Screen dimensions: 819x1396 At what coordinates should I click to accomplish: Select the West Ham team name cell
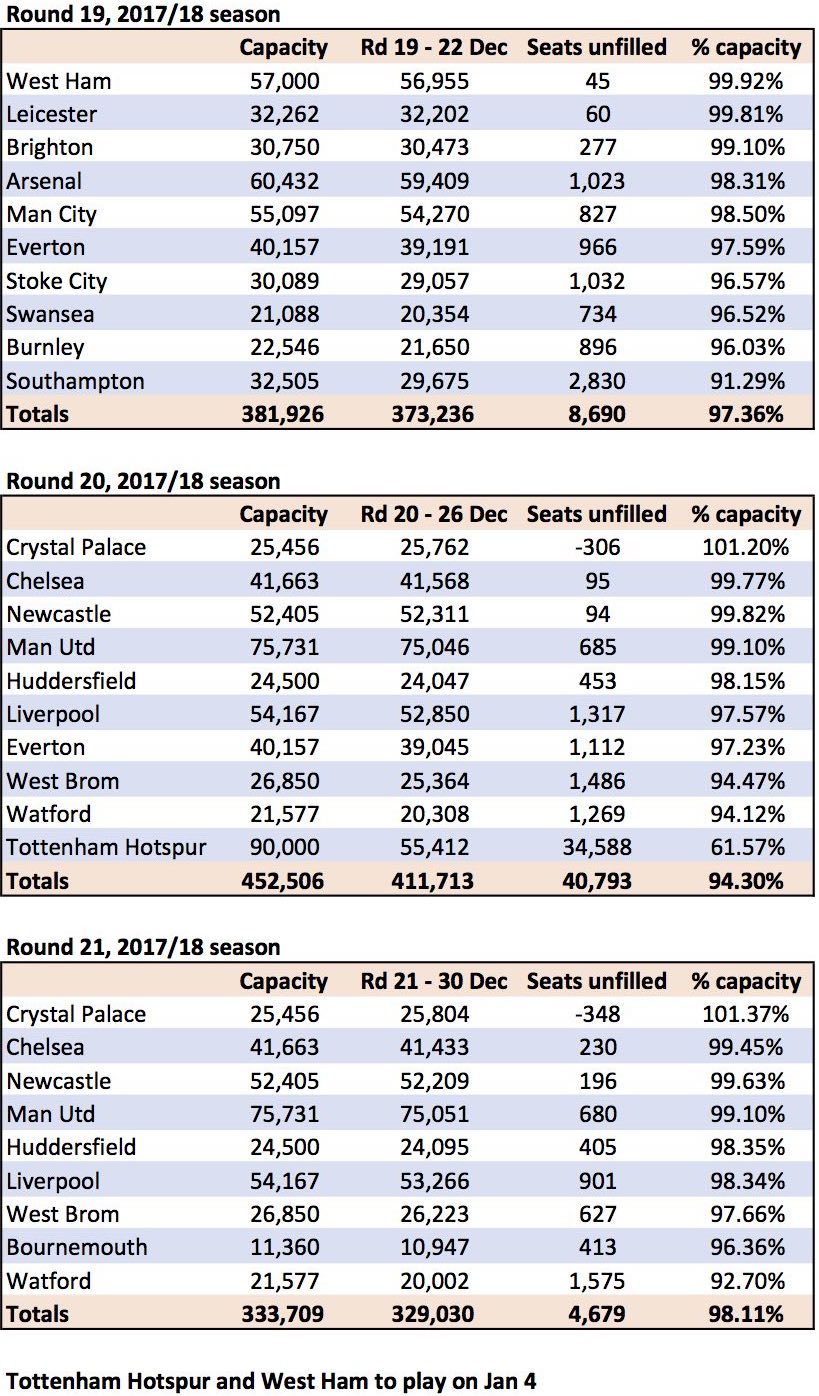pos(59,81)
